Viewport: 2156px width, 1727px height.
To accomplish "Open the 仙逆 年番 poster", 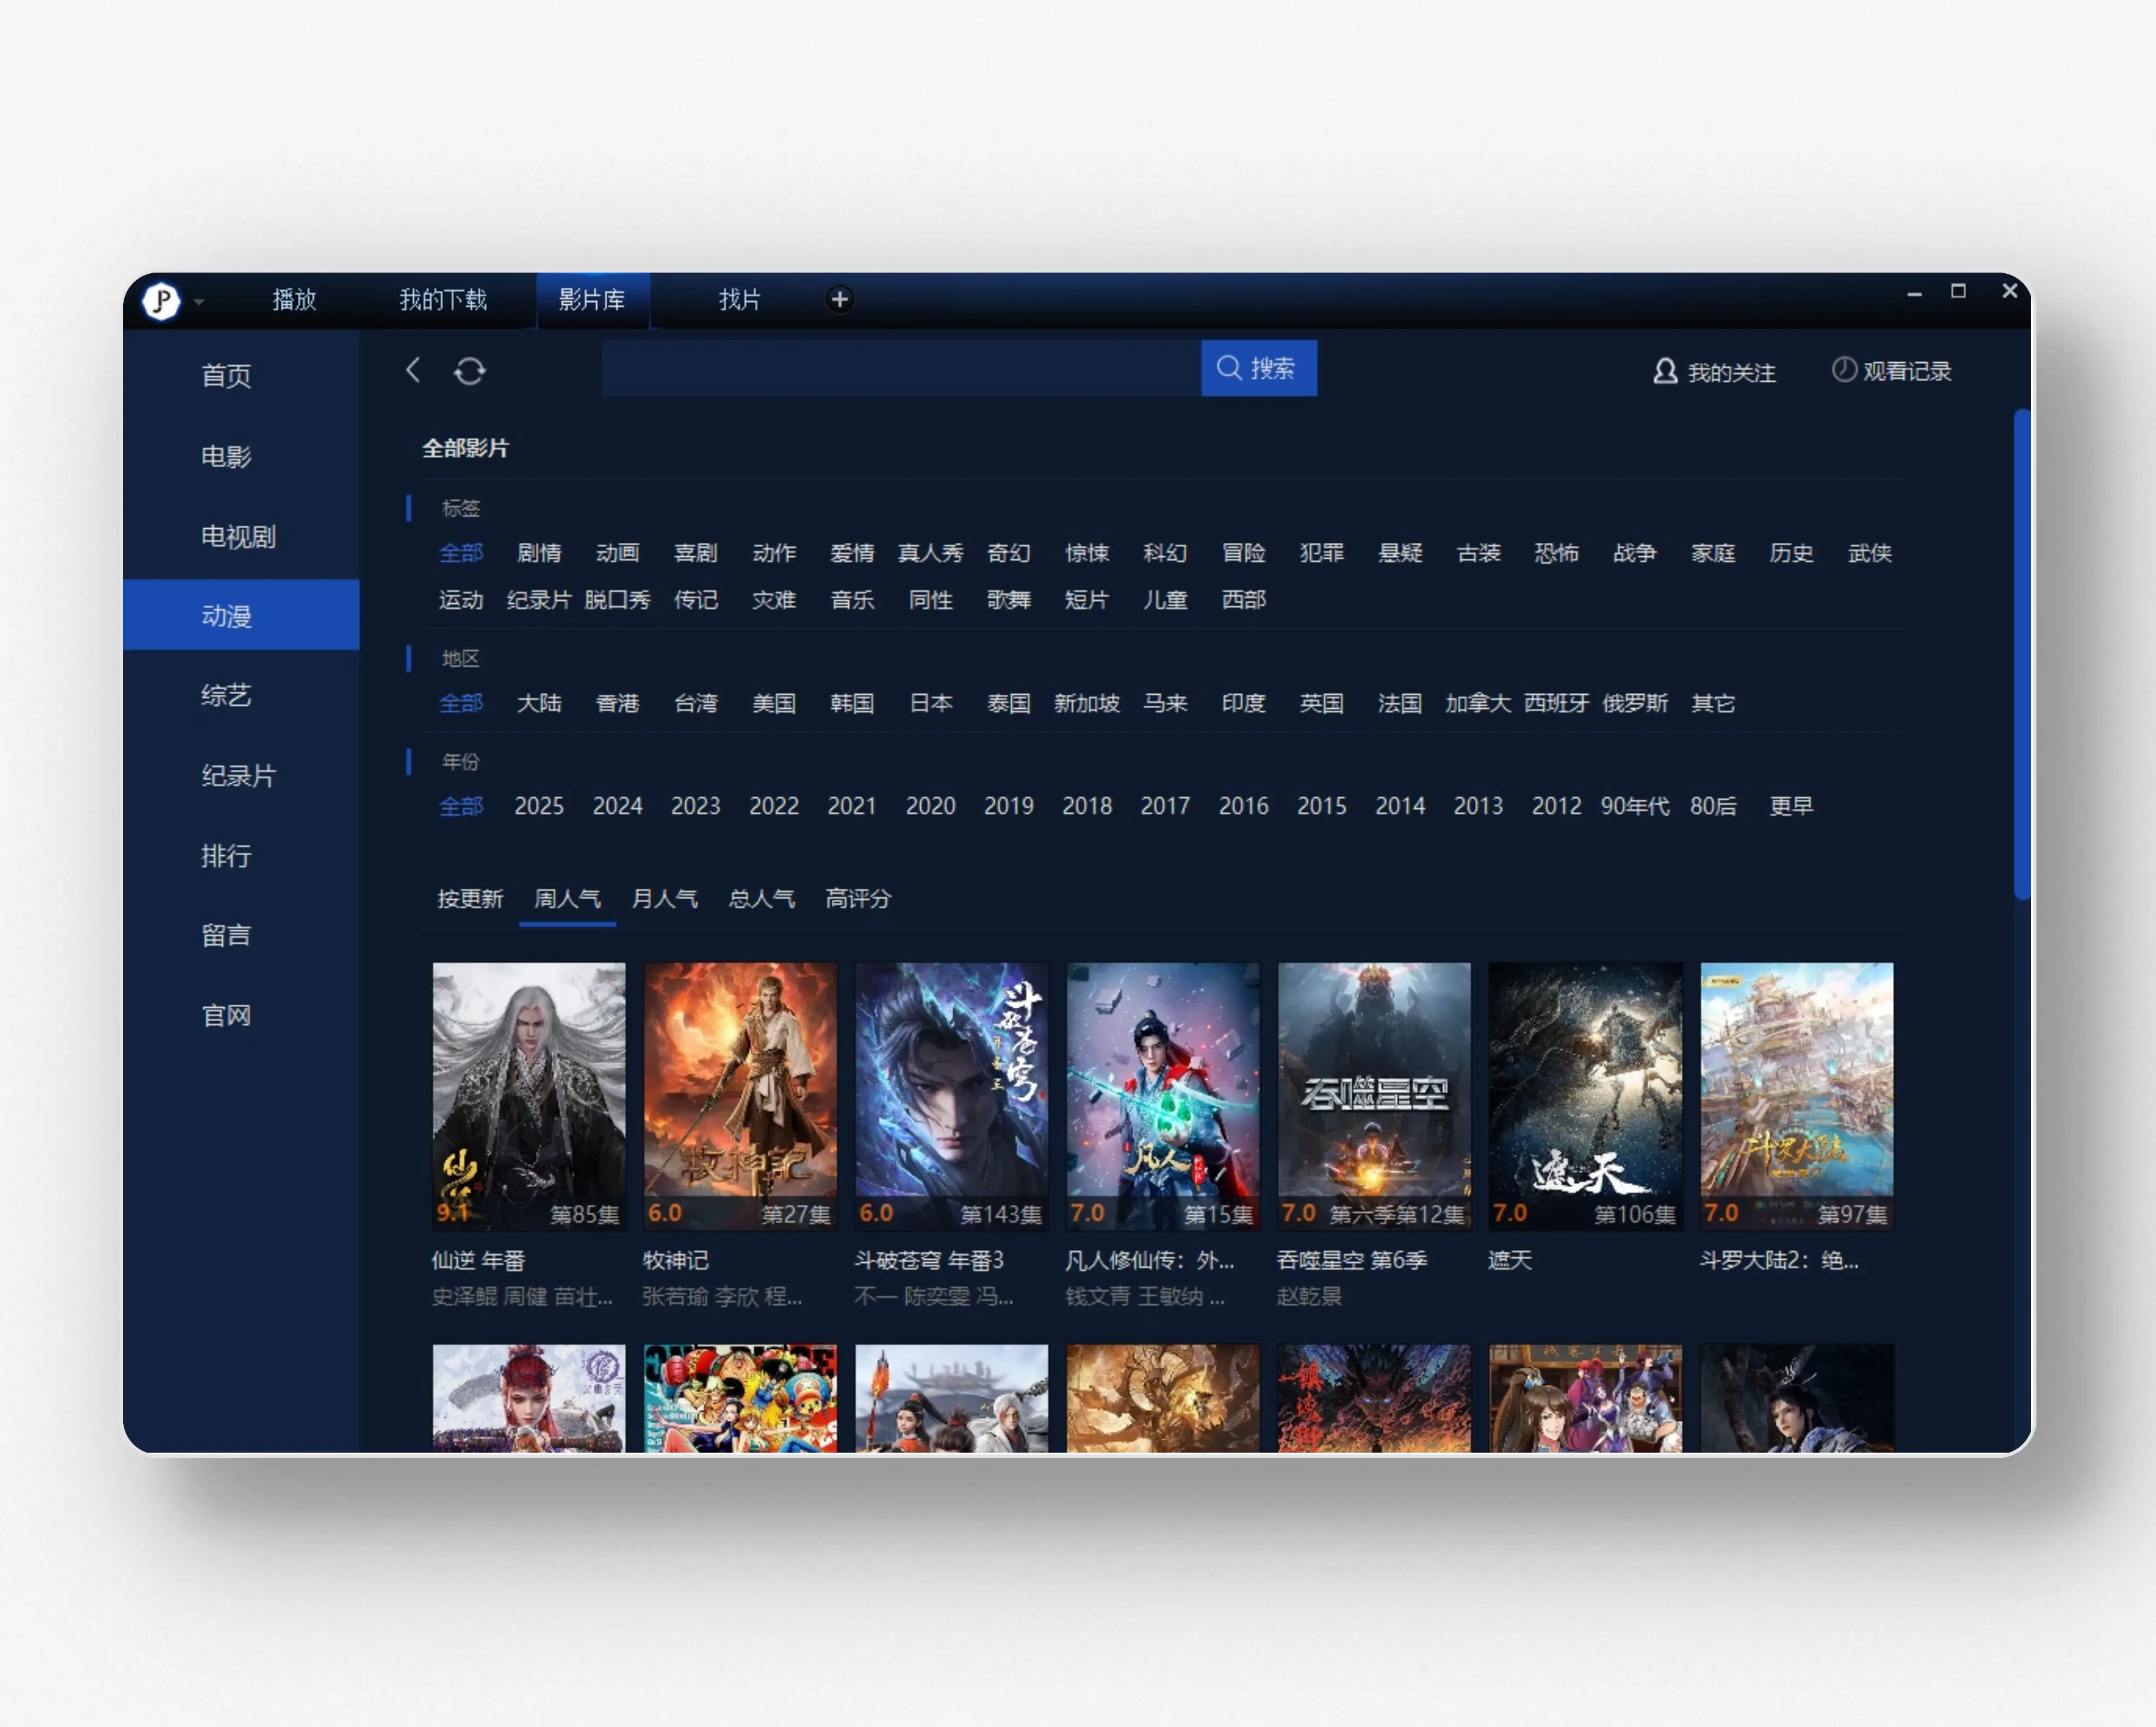I will point(529,1096).
